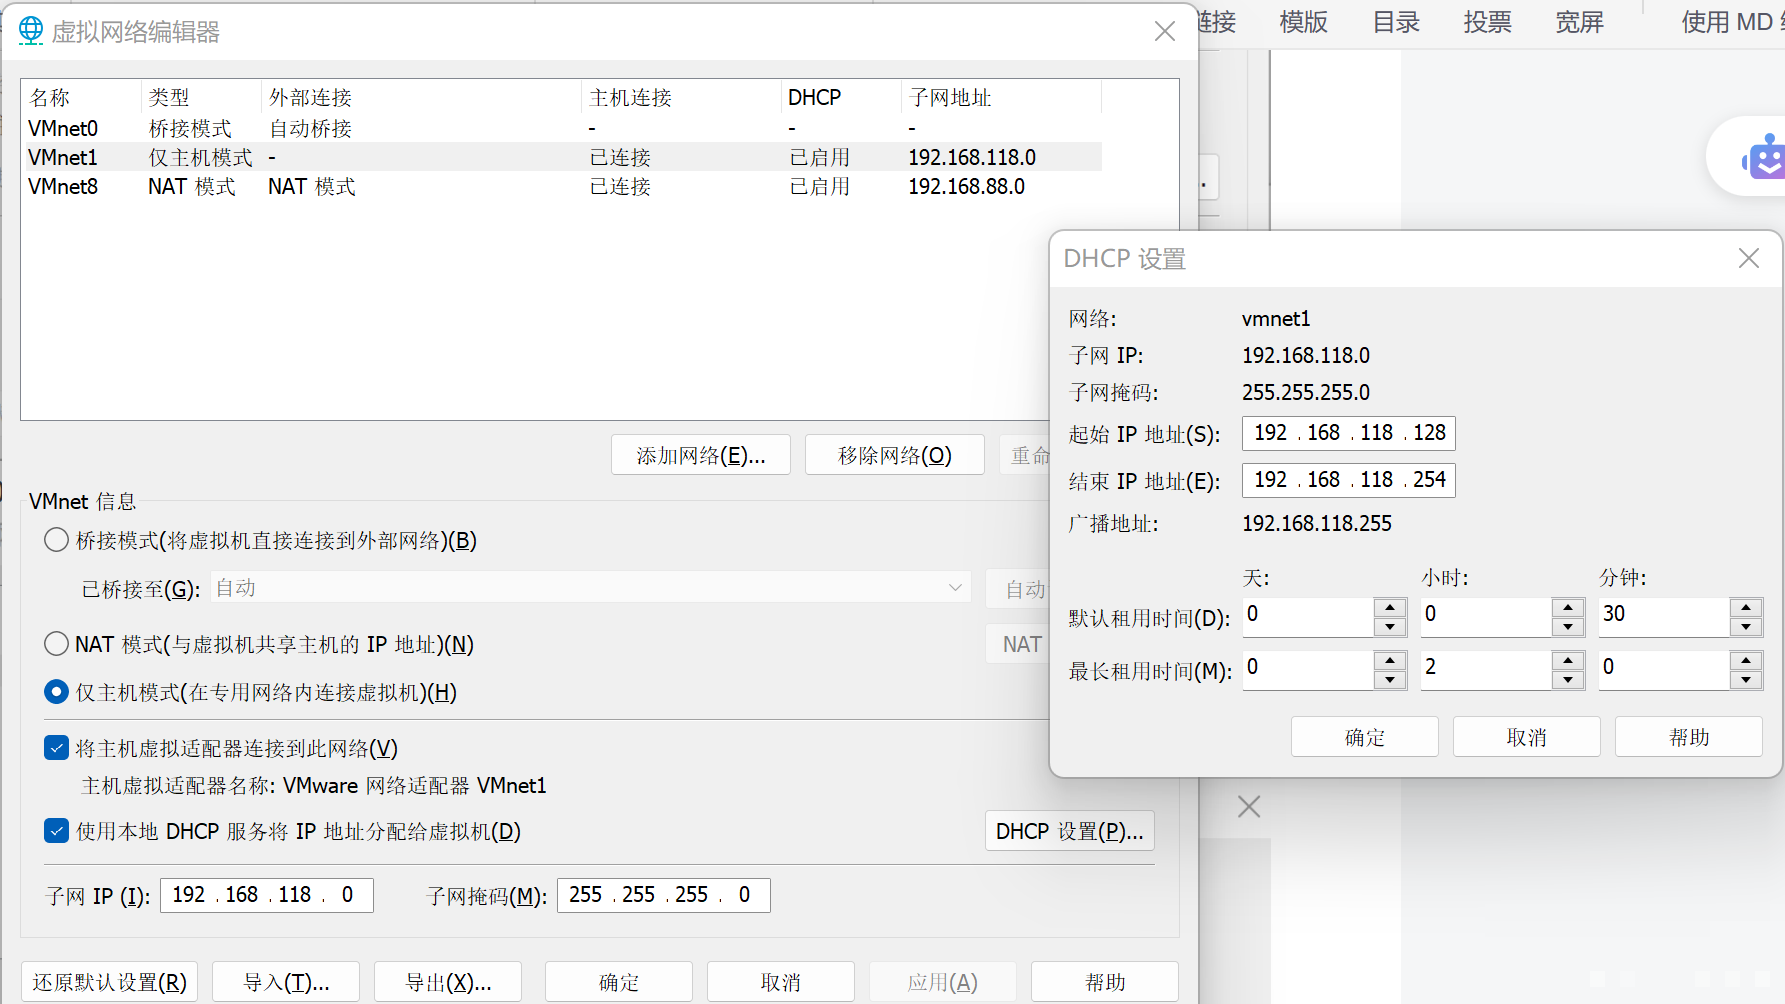The height and width of the screenshot is (1004, 1785).
Task: Decrease 默认租用时间 hours value
Action: tap(1568, 627)
